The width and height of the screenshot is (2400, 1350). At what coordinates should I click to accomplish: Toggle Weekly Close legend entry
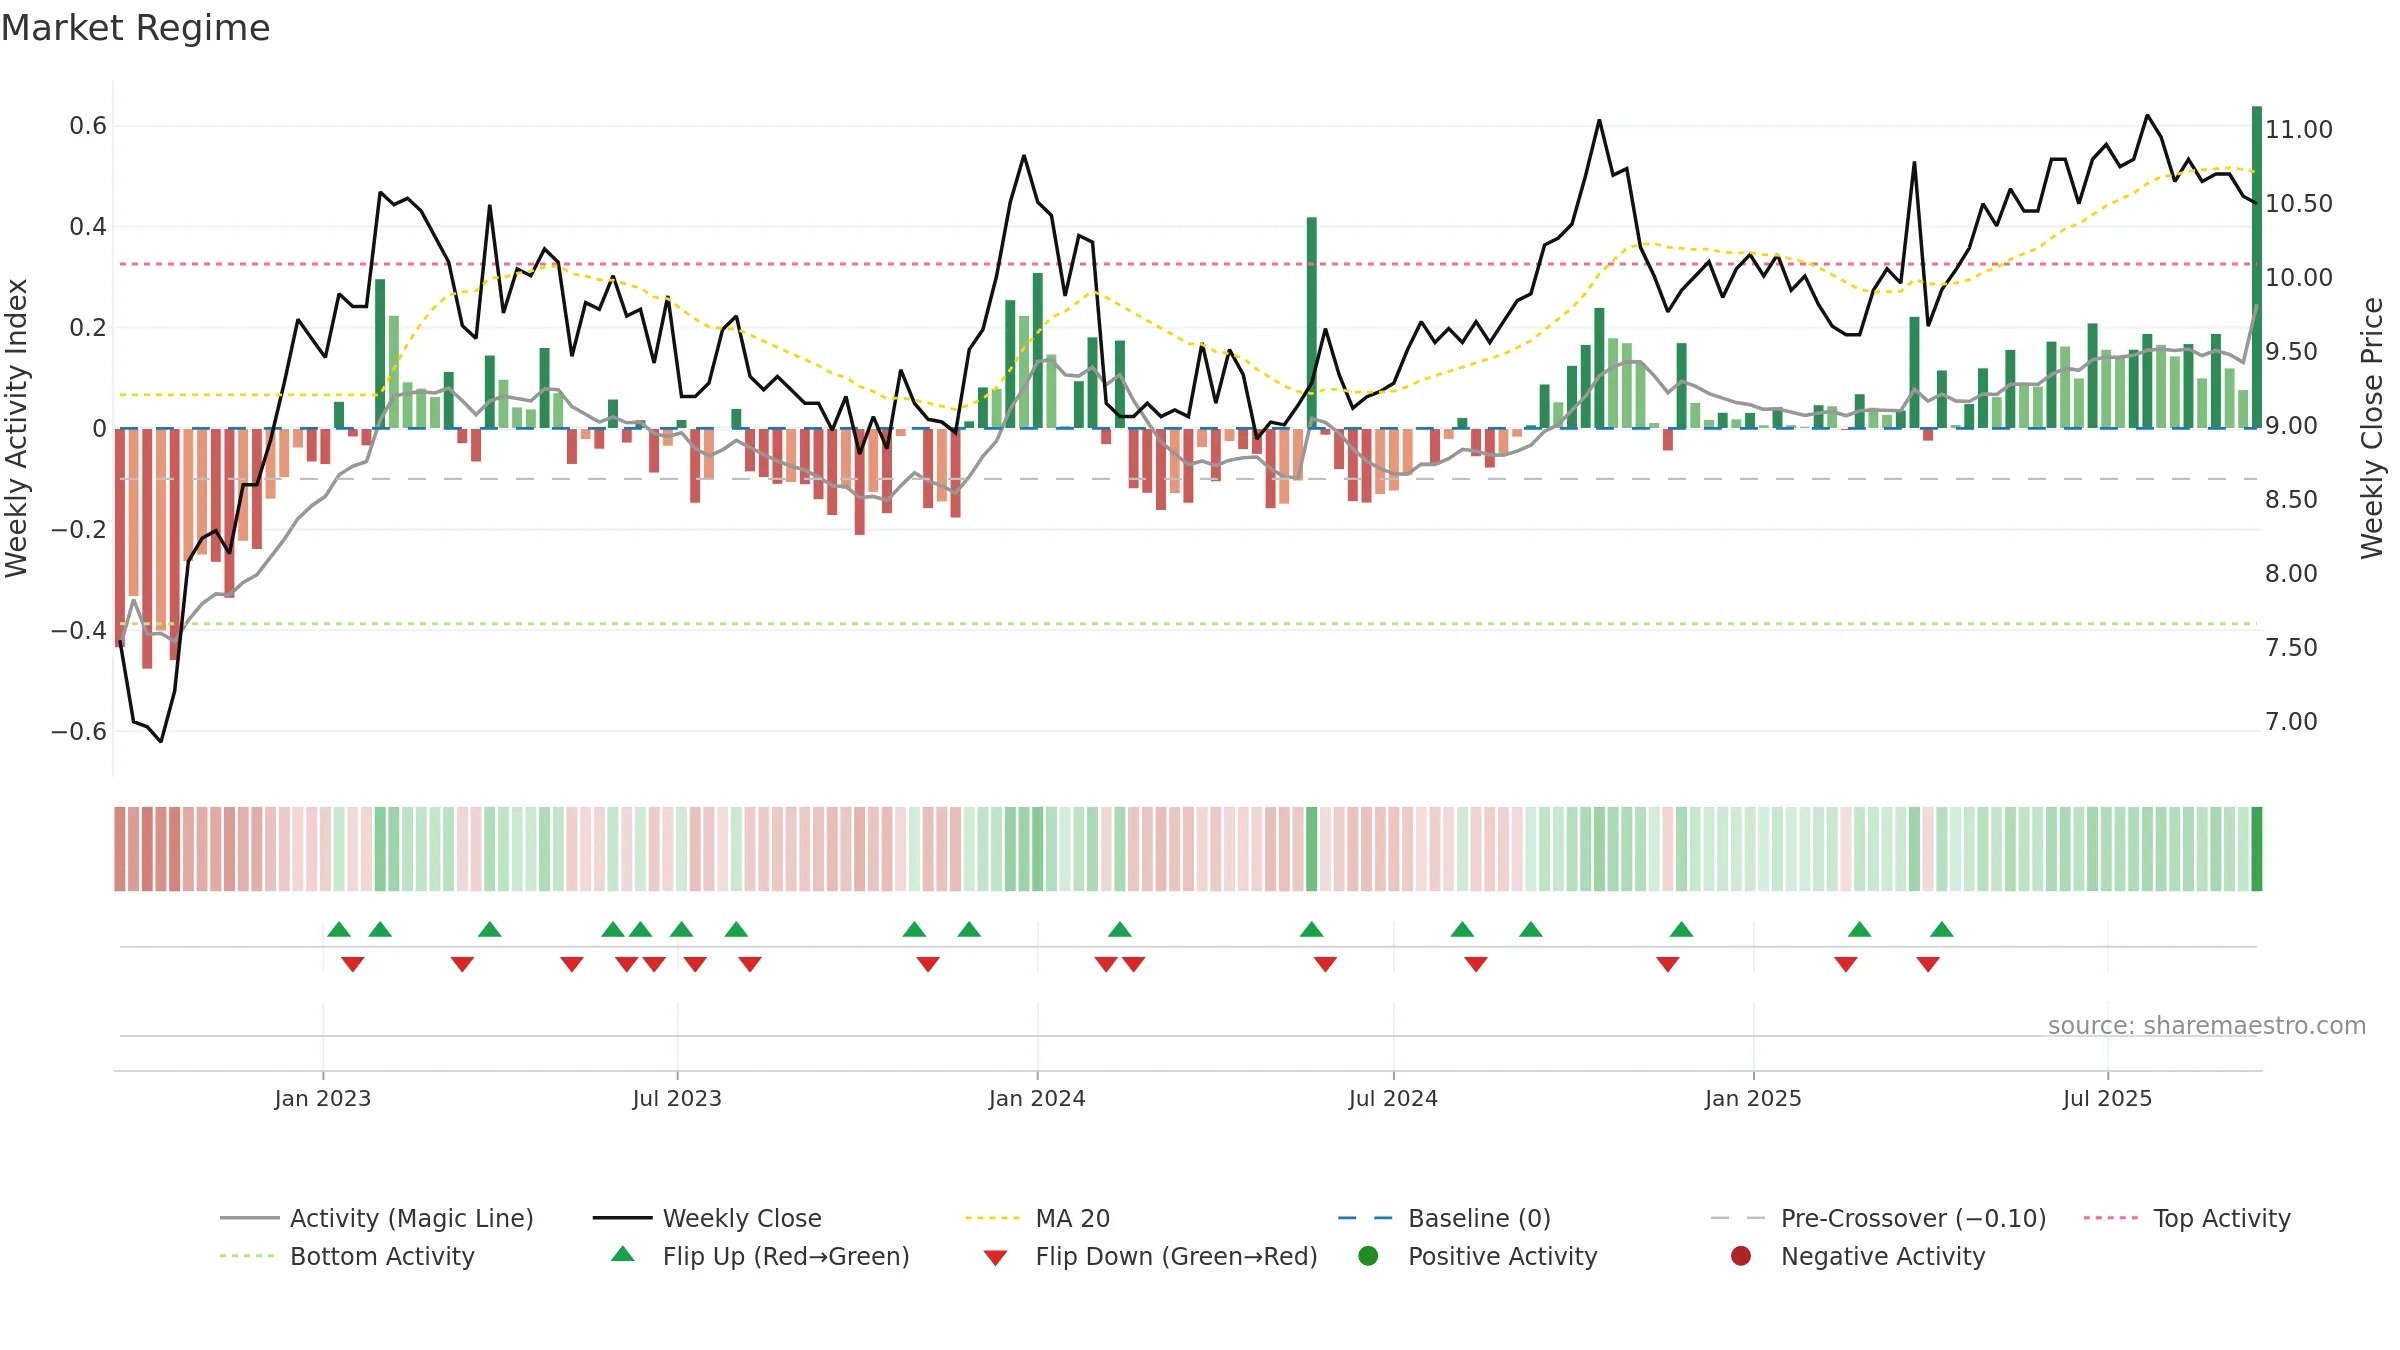coord(707,1218)
